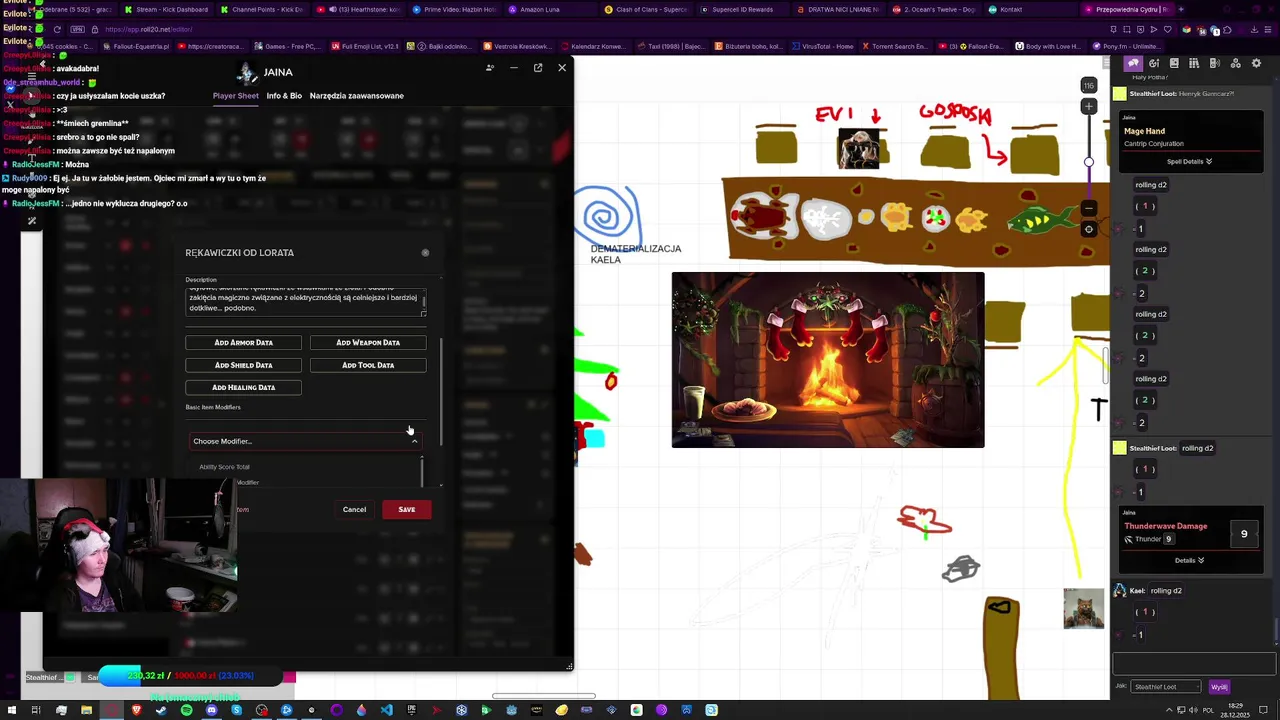
Task: Open the Supercell ID Rewards browser tab
Action: click(x=743, y=9)
